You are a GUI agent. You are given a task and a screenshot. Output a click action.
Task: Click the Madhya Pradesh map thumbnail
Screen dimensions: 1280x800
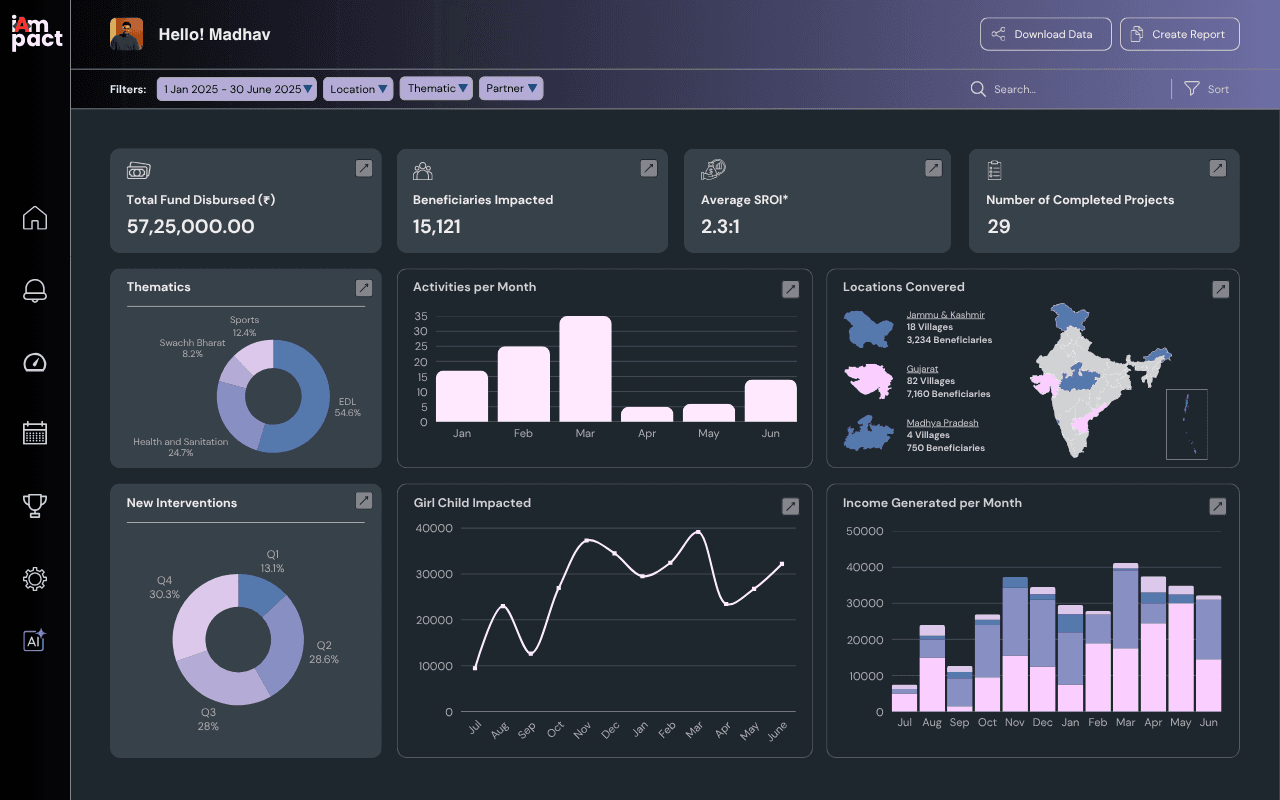tap(868, 435)
